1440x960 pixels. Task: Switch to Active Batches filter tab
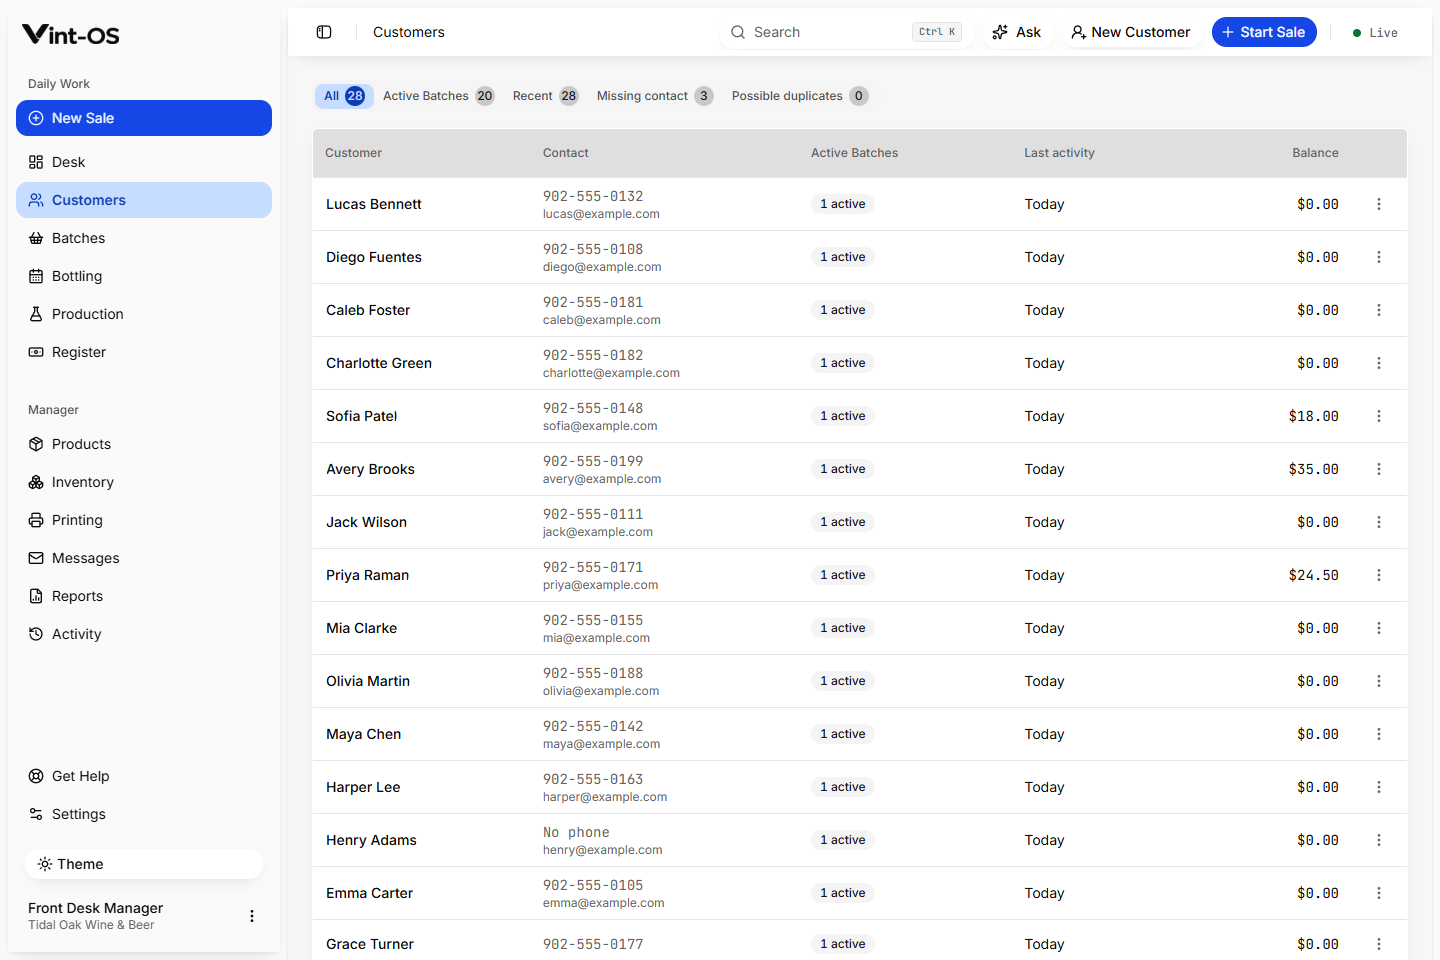[438, 96]
